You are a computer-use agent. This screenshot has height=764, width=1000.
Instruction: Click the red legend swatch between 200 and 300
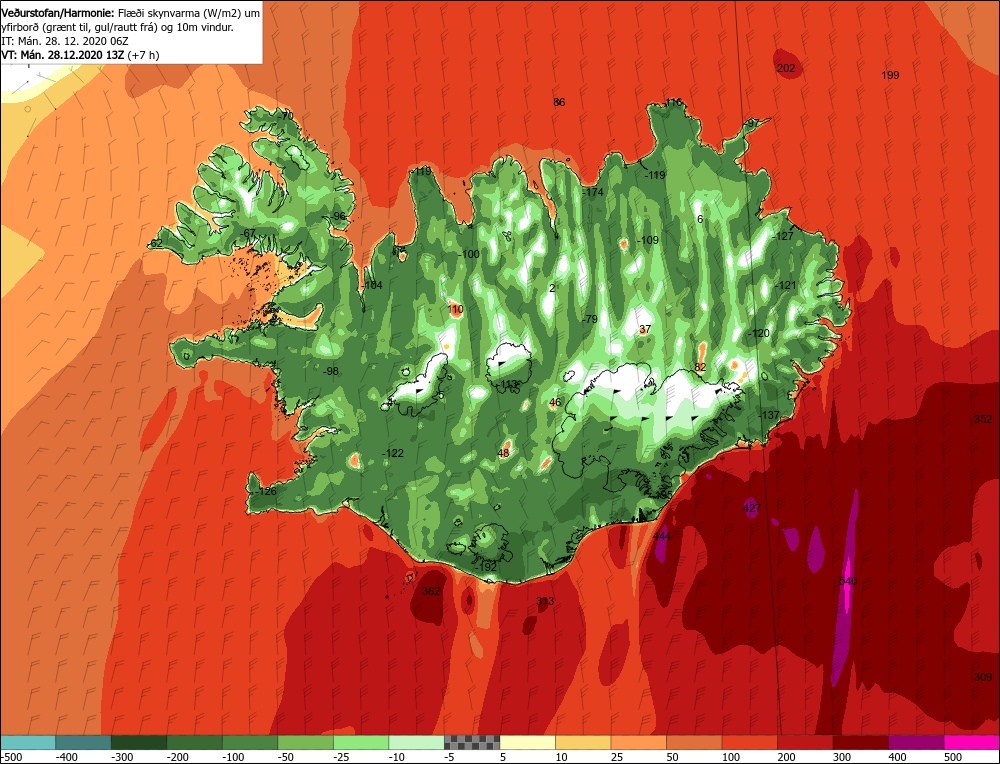click(805, 742)
